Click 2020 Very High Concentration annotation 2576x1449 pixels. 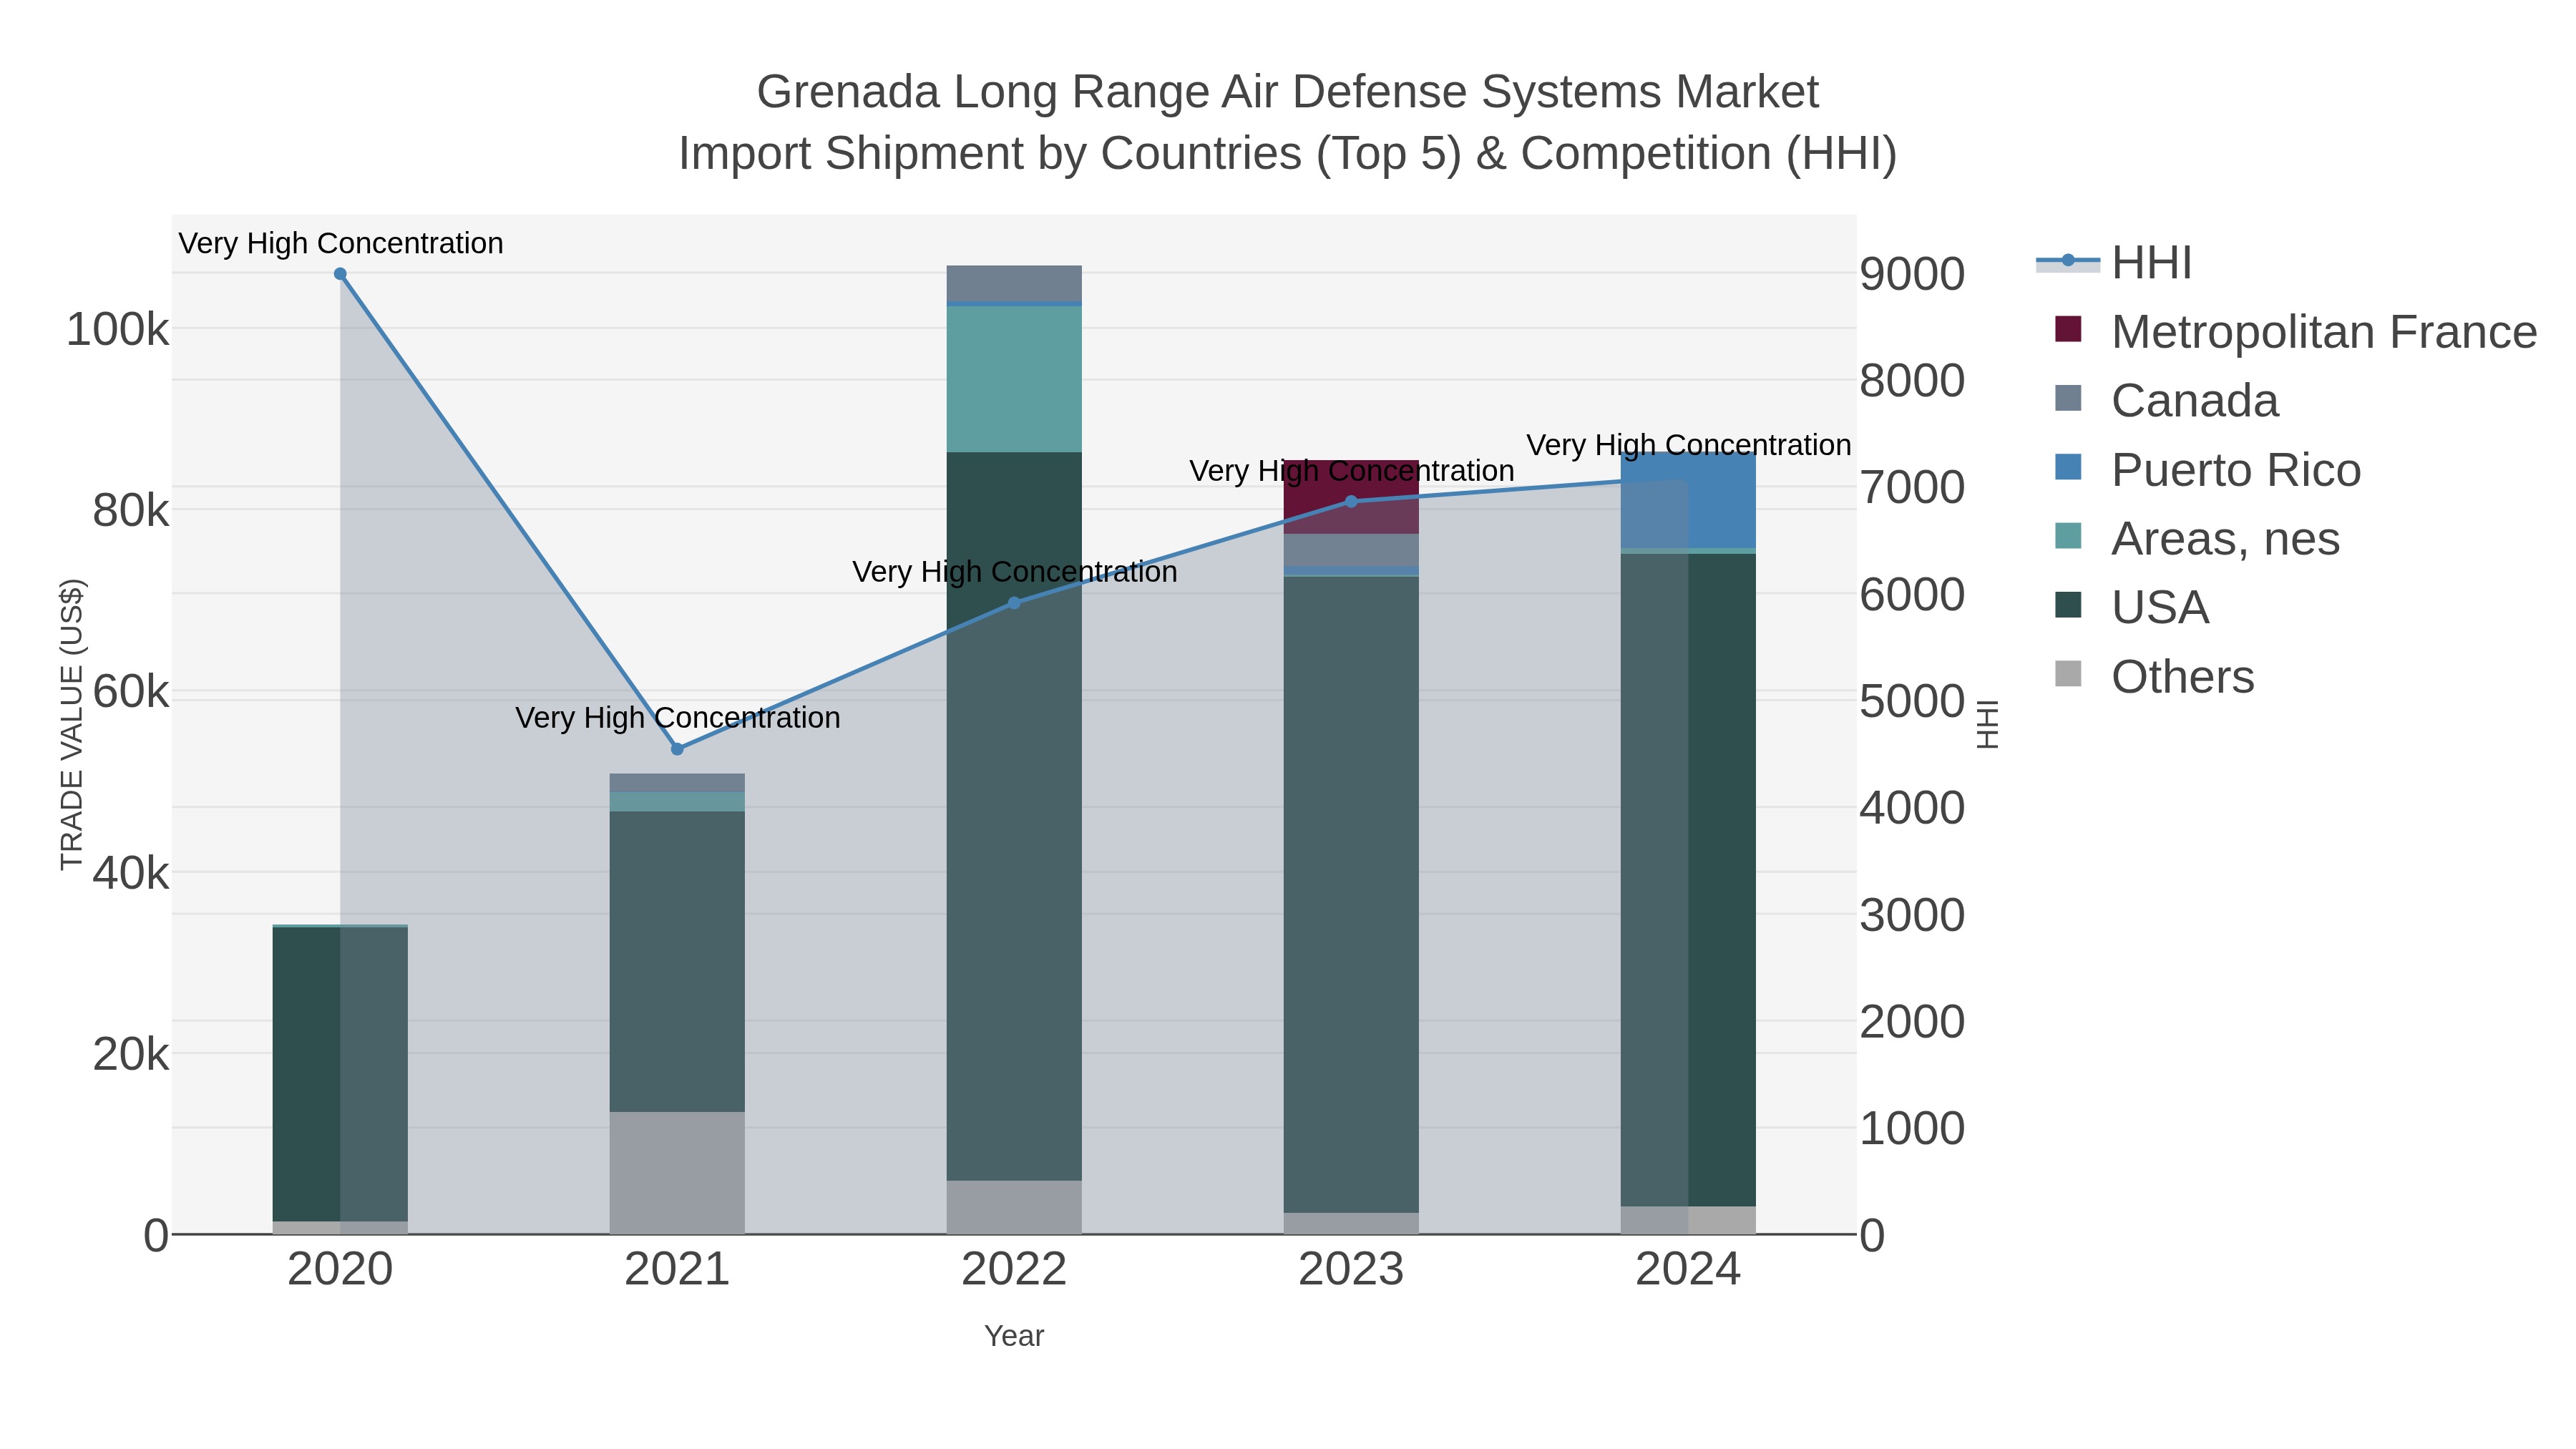click(x=340, y=243)
